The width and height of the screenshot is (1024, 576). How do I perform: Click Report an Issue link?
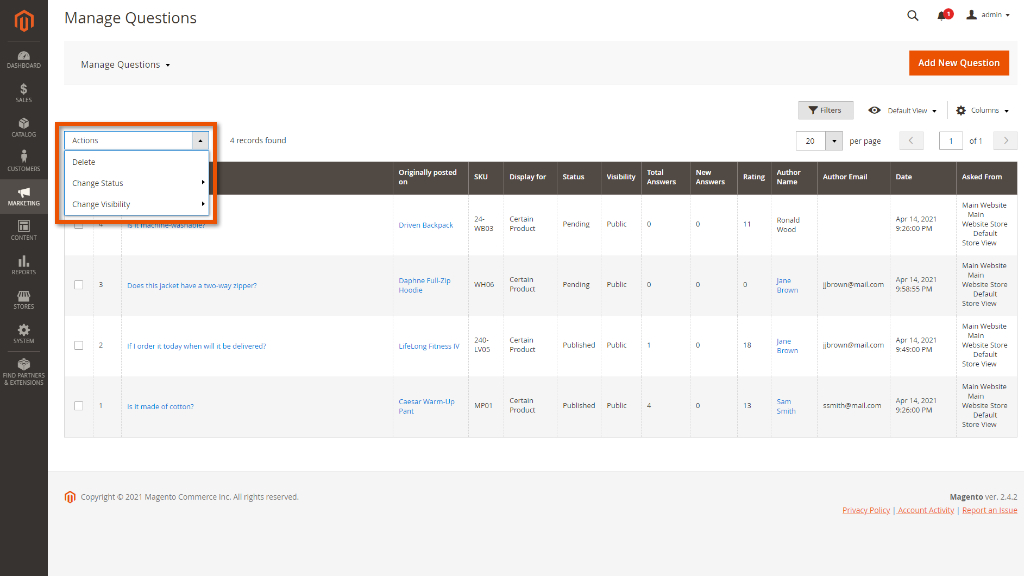click(989, 510)
